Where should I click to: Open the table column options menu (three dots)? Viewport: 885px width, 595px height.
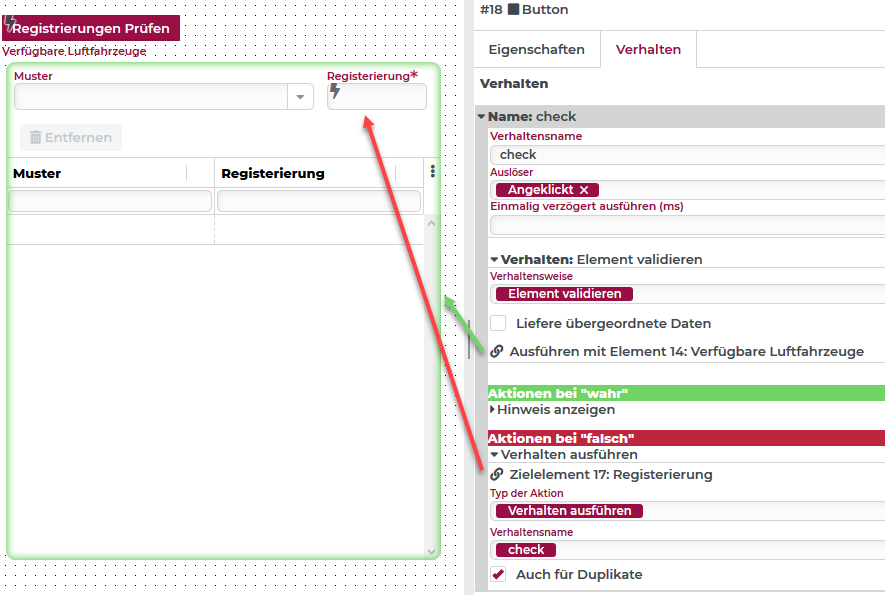[432, 172]
